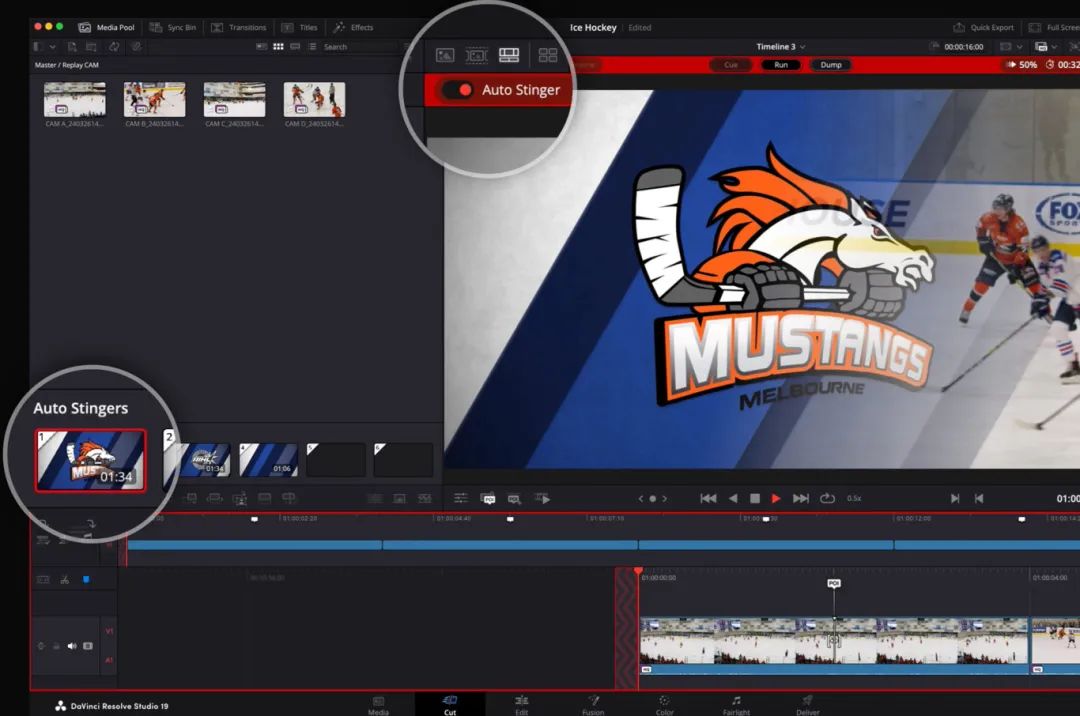Toggle the blue timeline snapping icon
The image size is (1080, 716).
(x=86, y=580)
